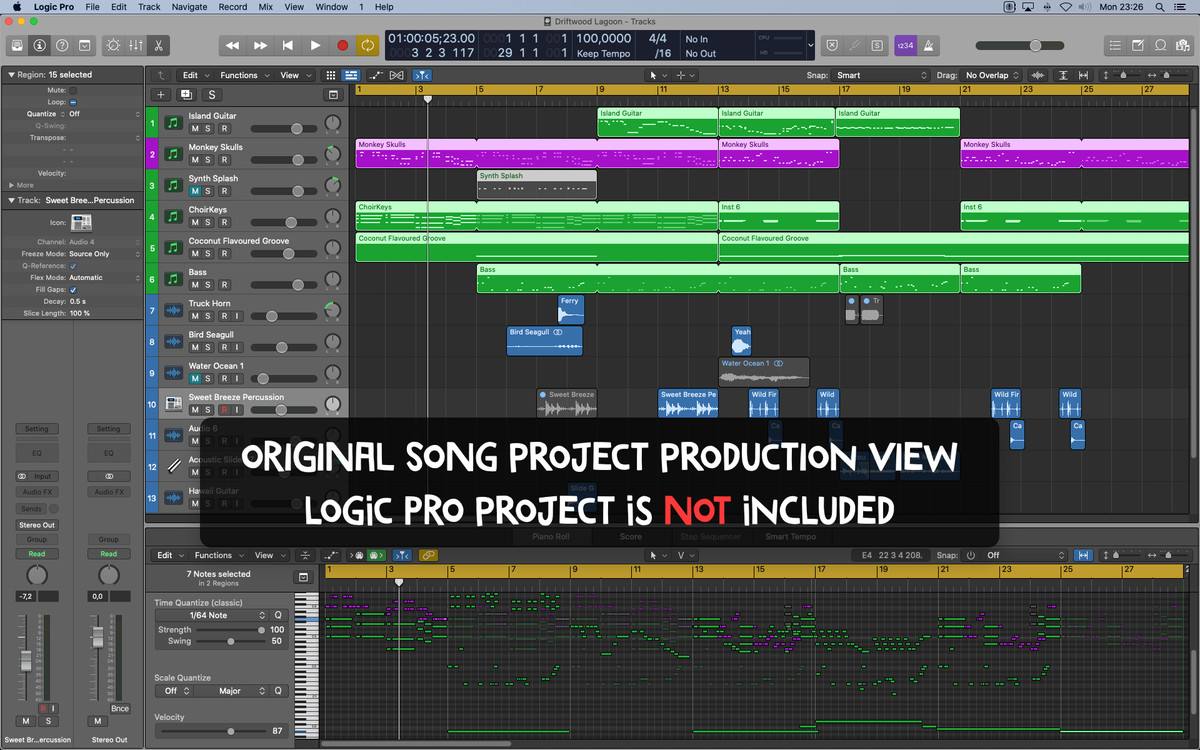This screenshot has height=750, width=1200.
Task: Click the Time Quantize Q button
Action: [x=279, y=615]
